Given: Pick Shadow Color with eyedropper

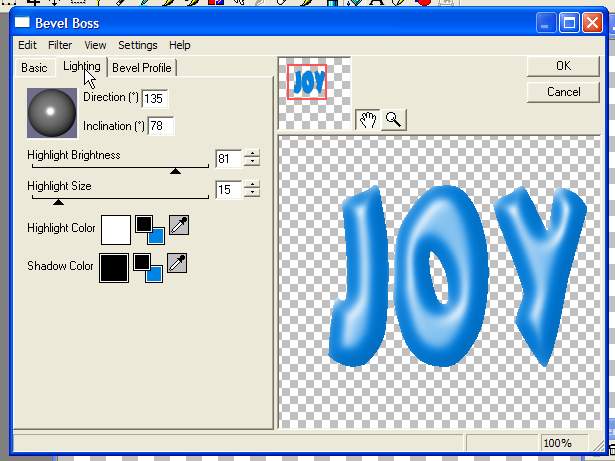Looking at the screenshot, I should (x=177, y=263).
